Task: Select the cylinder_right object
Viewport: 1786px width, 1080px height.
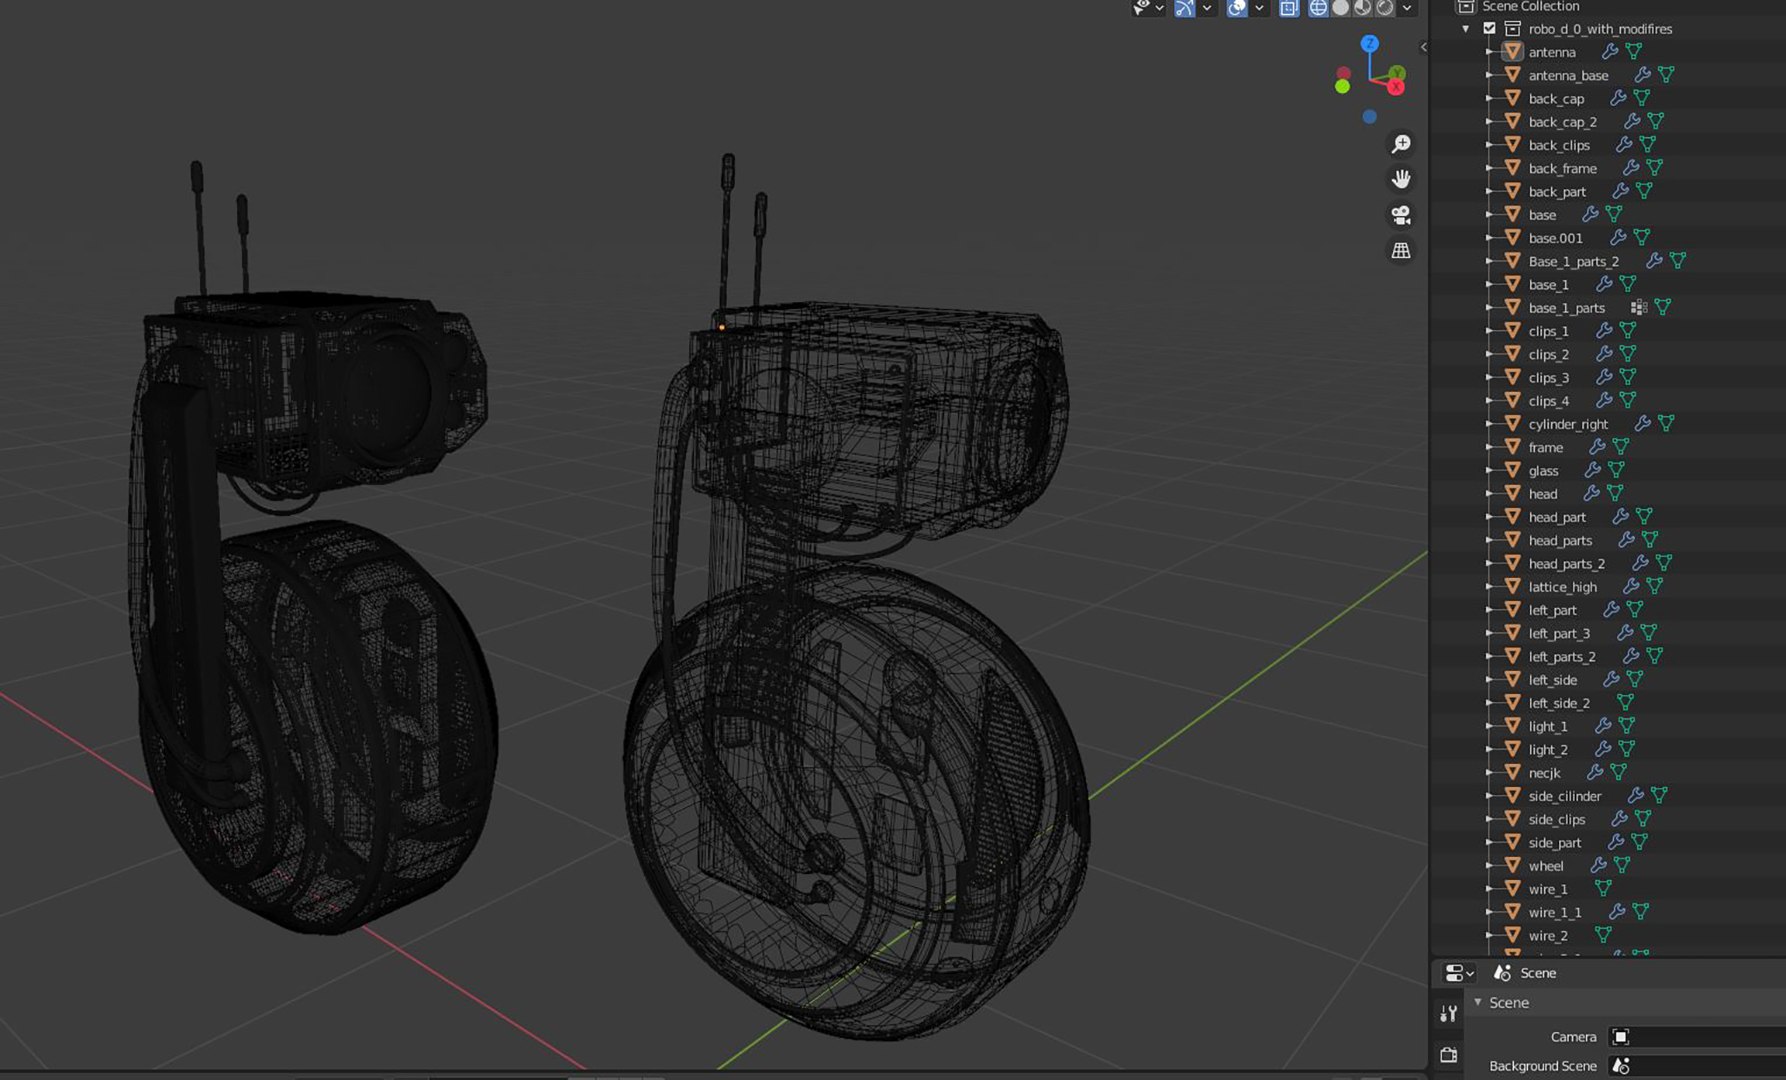Action: tap(1568, 424)
